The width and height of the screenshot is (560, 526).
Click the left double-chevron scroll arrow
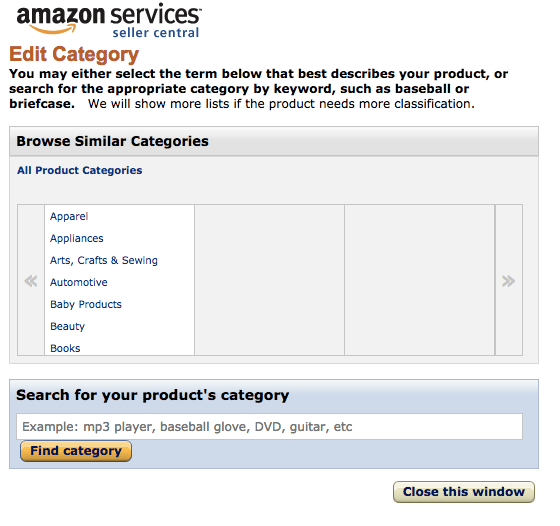[31, 281]
